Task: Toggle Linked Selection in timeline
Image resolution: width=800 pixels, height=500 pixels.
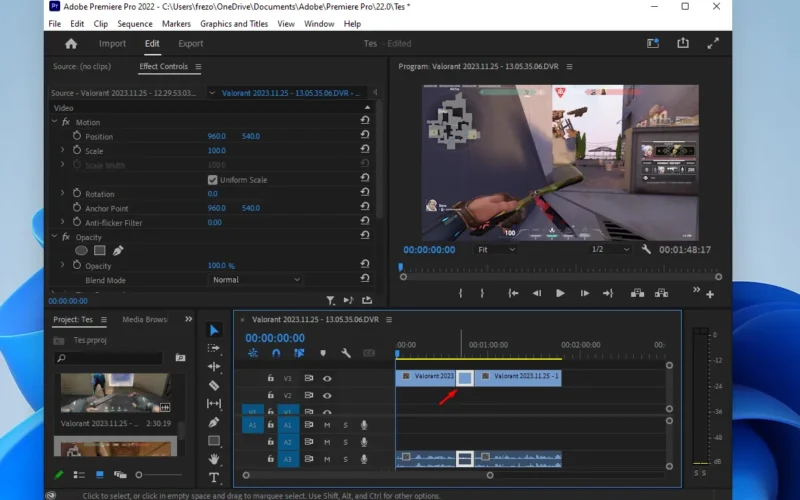Action: 299,353
